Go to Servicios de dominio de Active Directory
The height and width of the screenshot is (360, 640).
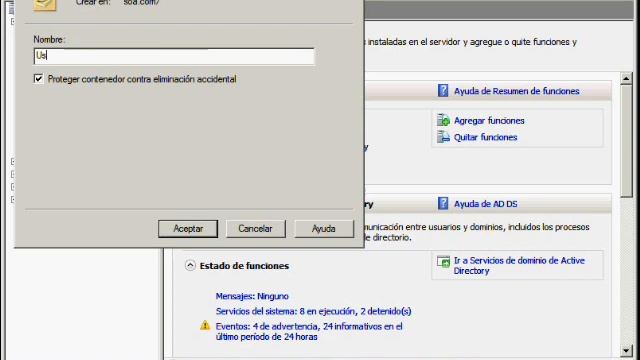coord(519,266)
